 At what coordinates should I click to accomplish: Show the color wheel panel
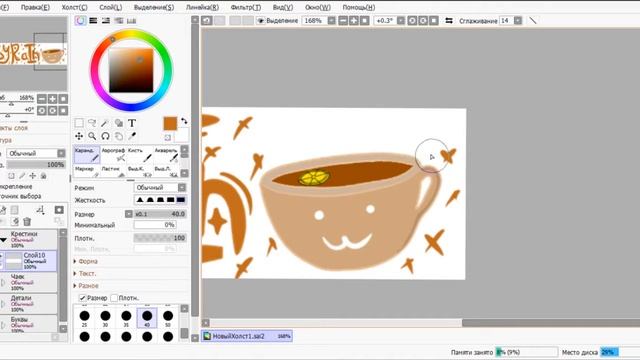(x=80, y=20)
